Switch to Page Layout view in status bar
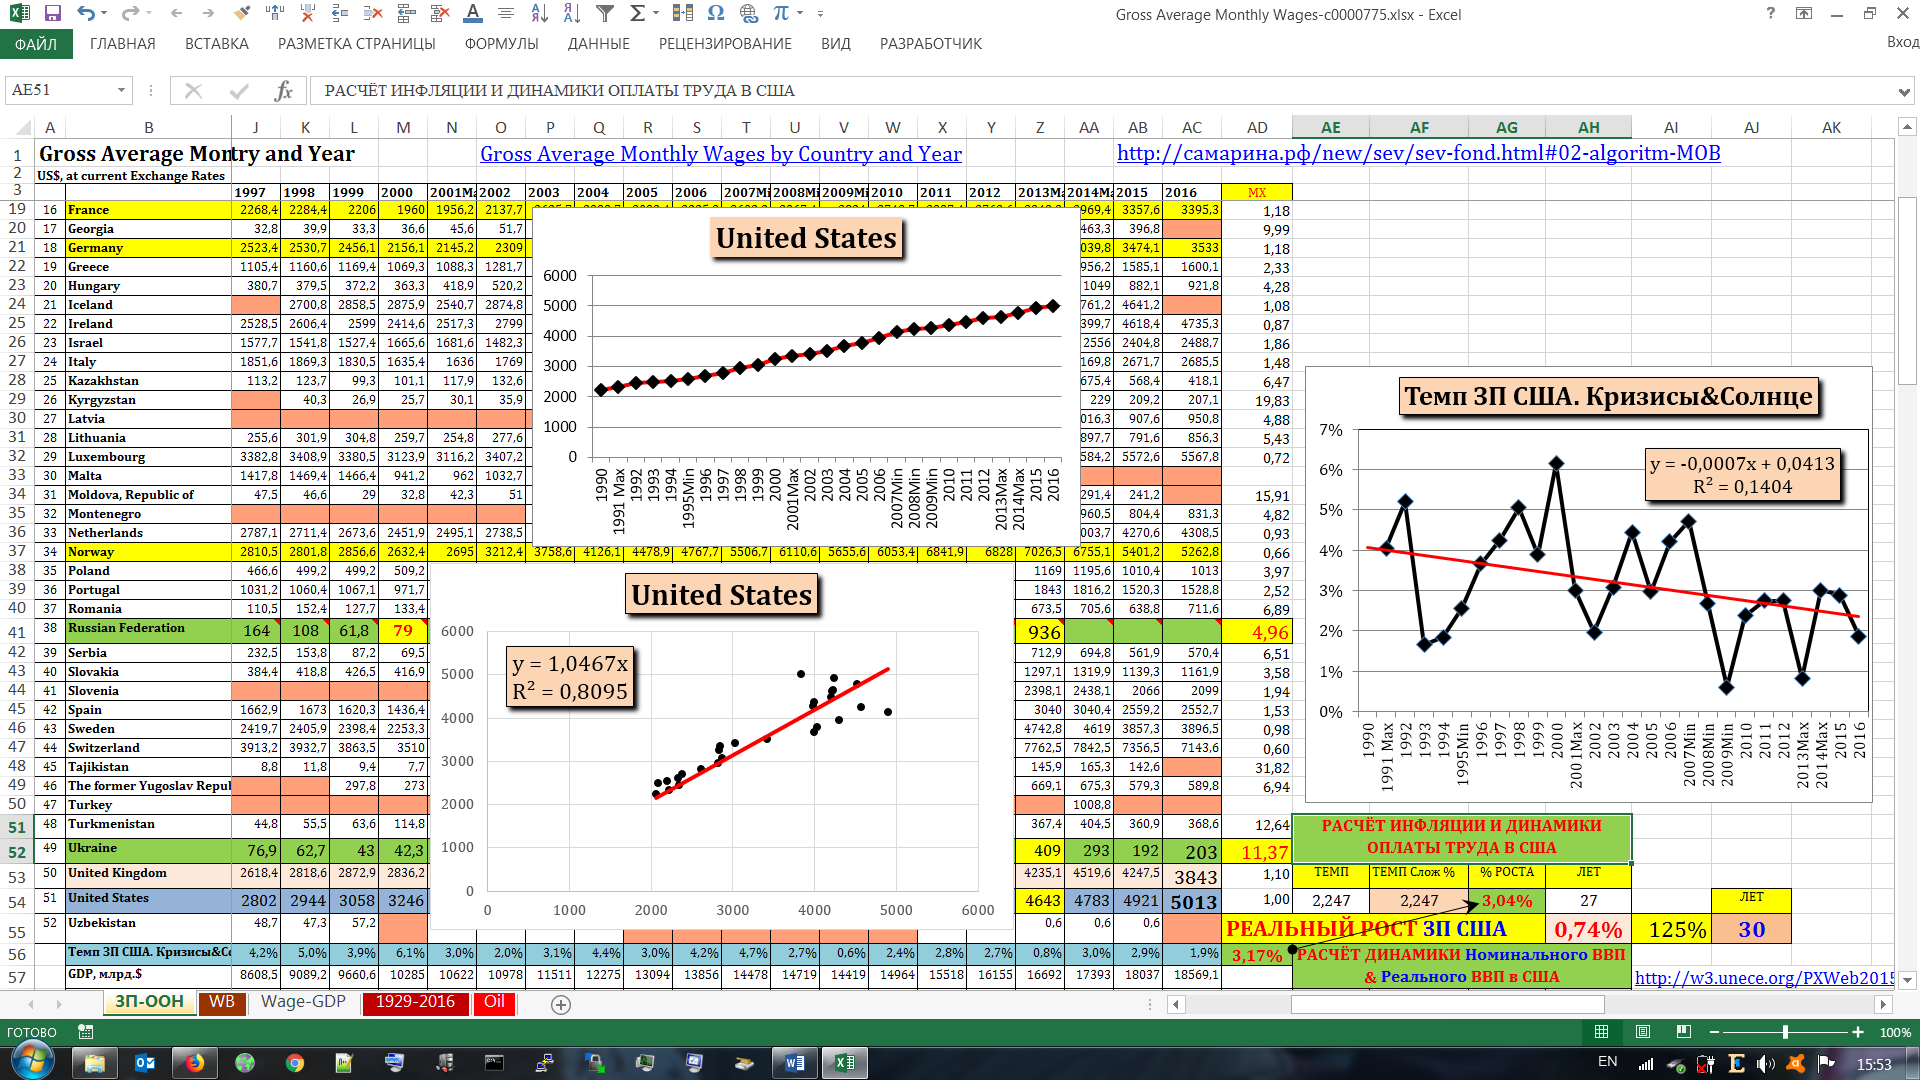The width and height of the screenshot is (1920, 1080). (x=1642, y=1032)
